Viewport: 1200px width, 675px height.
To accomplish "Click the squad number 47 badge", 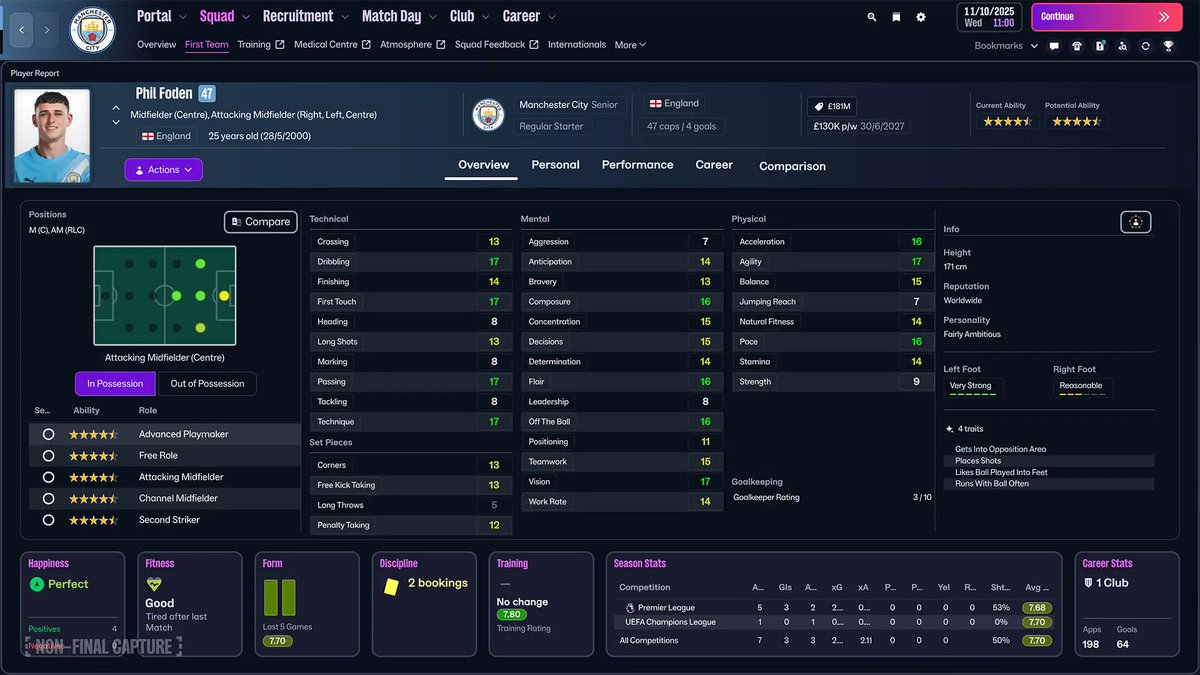I will pos(207,94).
